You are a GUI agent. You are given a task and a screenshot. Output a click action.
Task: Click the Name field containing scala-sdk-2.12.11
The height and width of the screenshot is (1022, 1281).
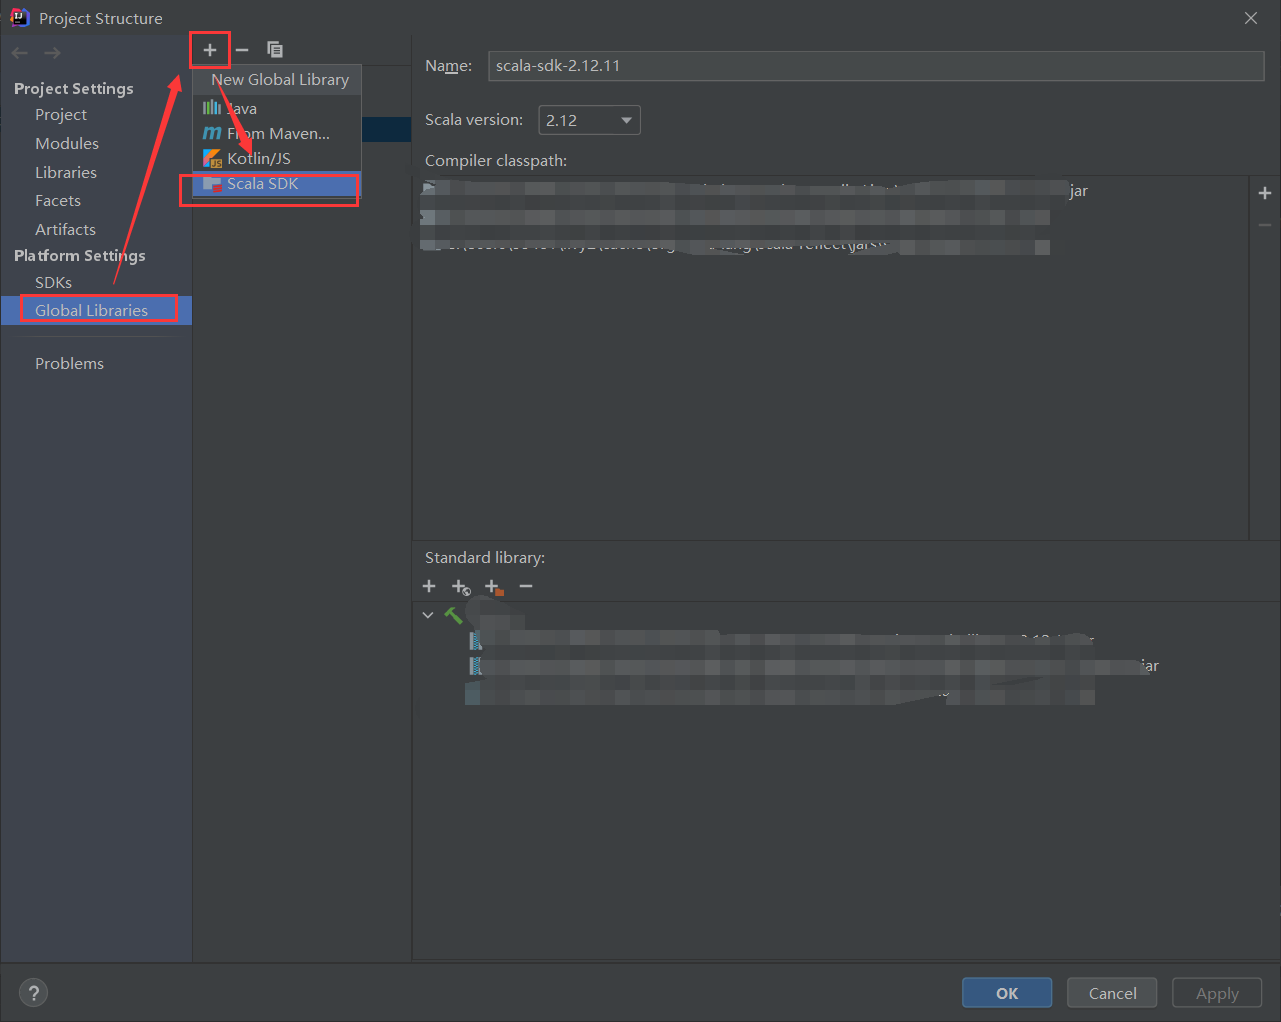(x=876, y=66)
